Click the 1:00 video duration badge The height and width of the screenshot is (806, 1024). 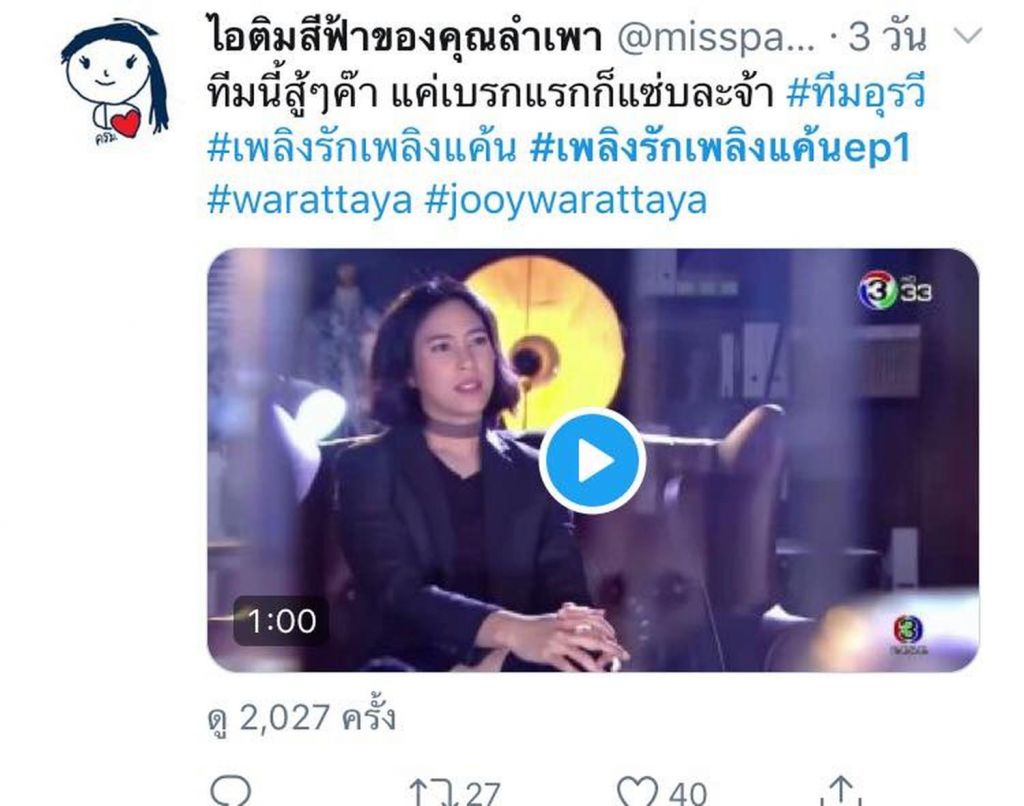(x=281, y=621)
